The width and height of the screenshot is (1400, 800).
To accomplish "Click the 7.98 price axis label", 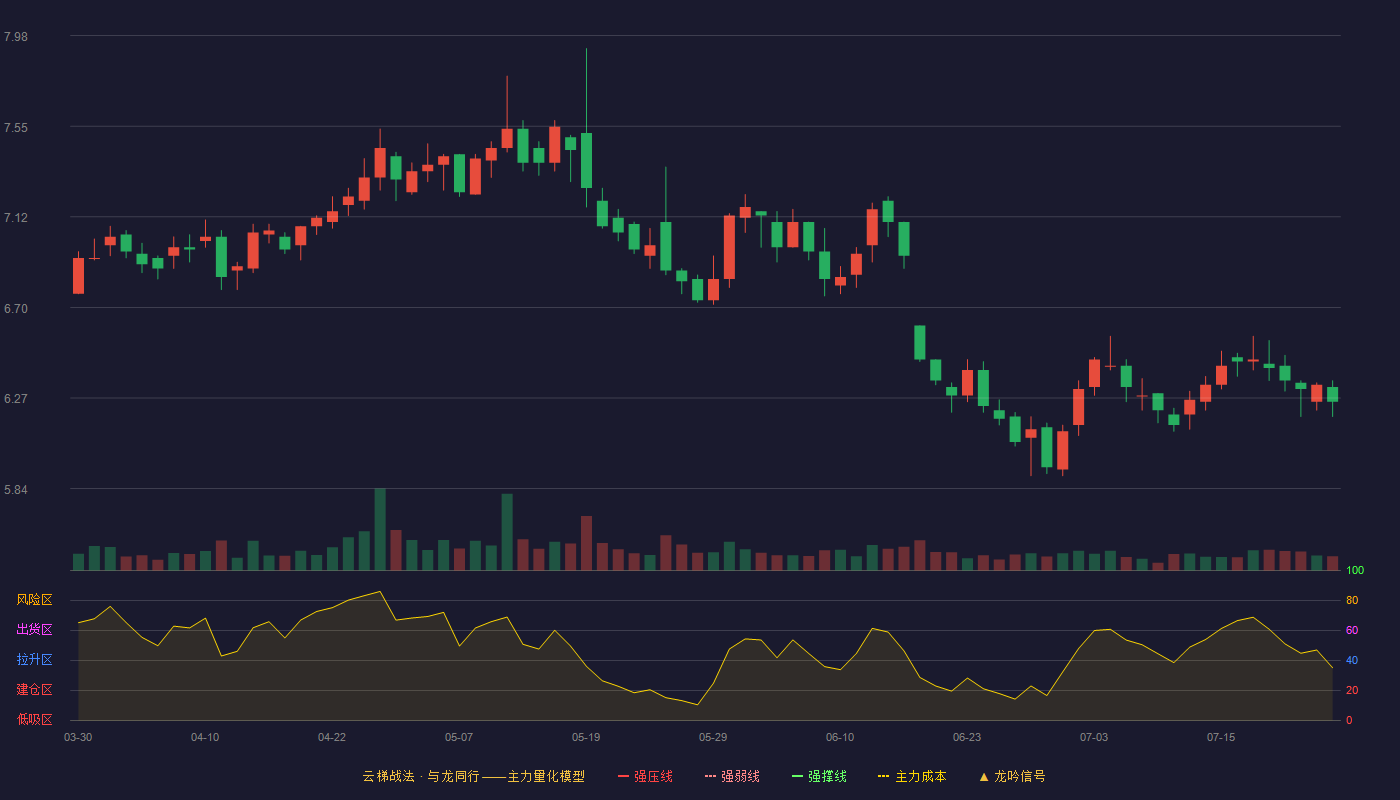I will [16, 37].
